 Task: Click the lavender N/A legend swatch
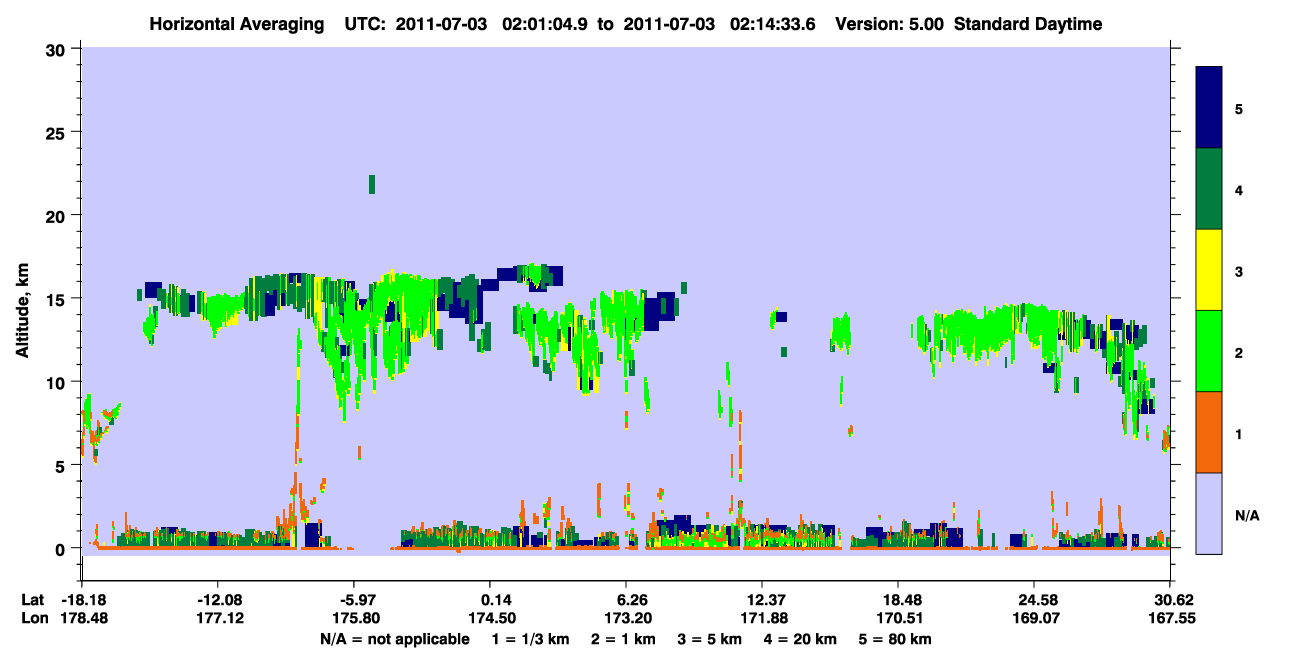pyautogui.click(x=1209, y=512)
